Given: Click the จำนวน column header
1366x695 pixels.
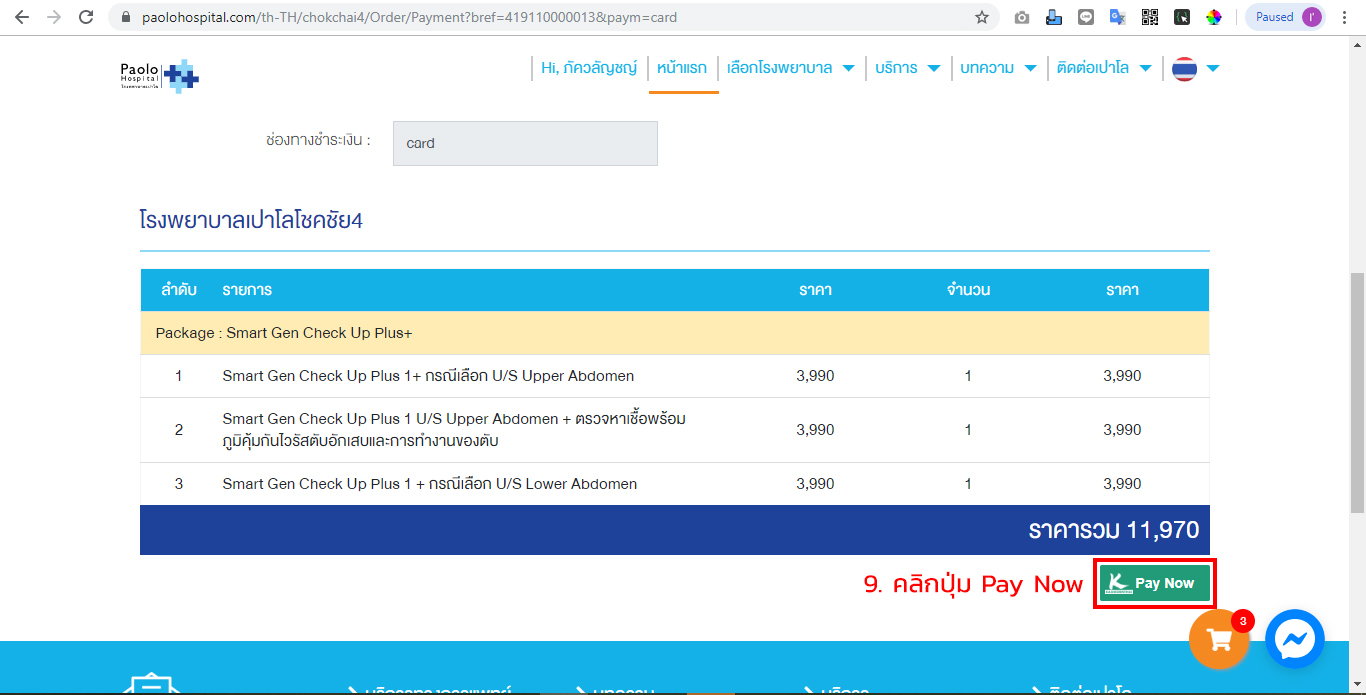Looking at the screenshot, I should 968,290.
